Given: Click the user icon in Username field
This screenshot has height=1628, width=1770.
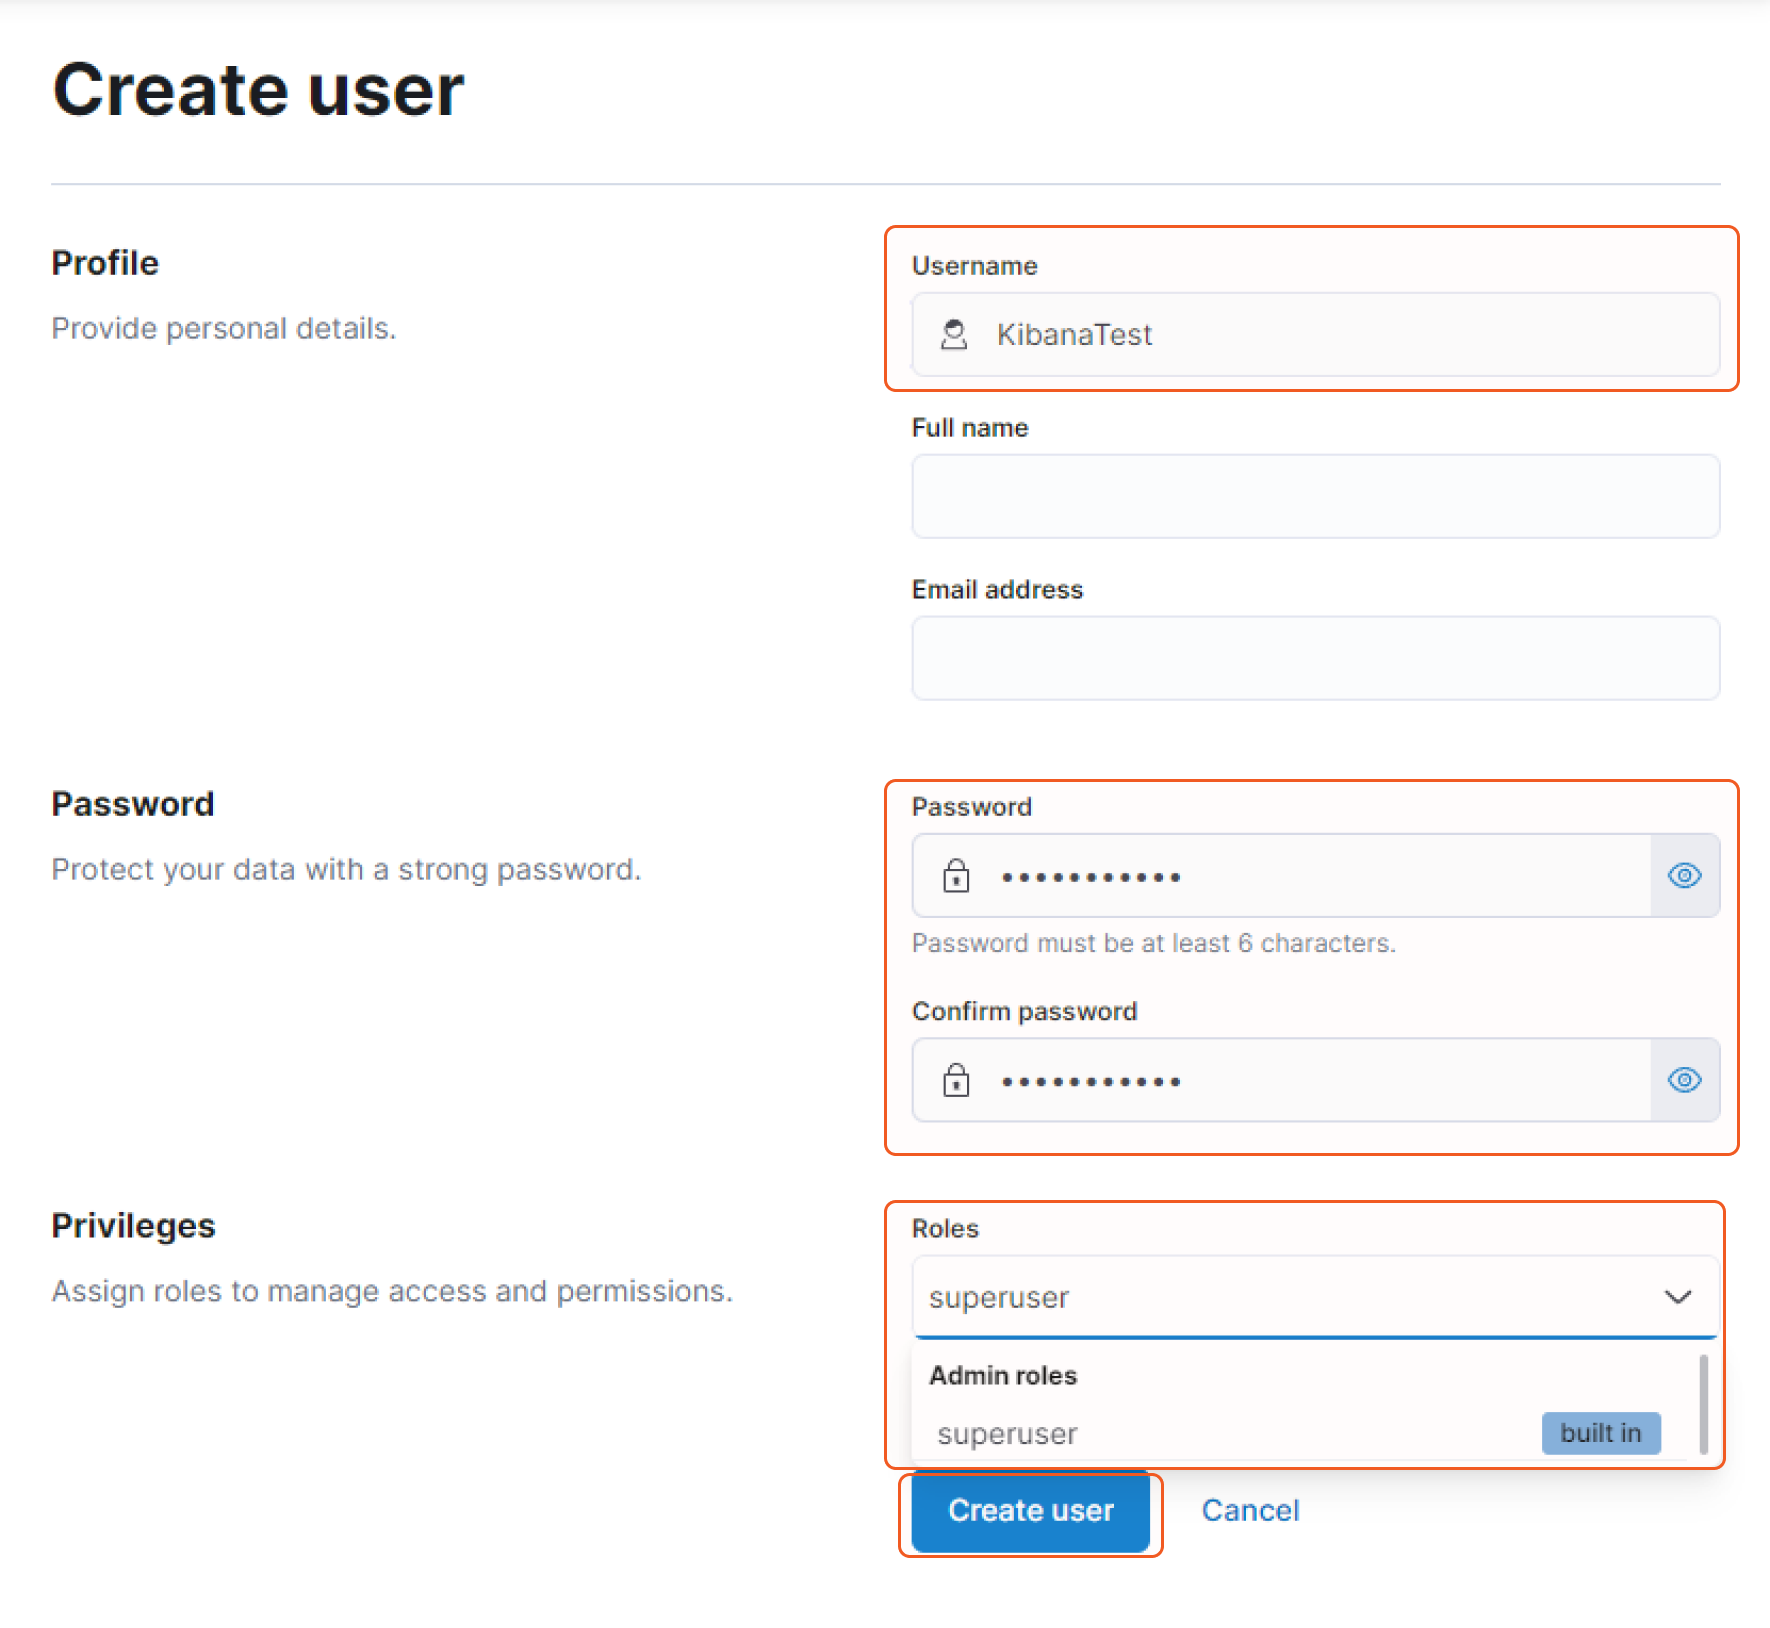Looking at the screenshot, I should pos(954,334).
